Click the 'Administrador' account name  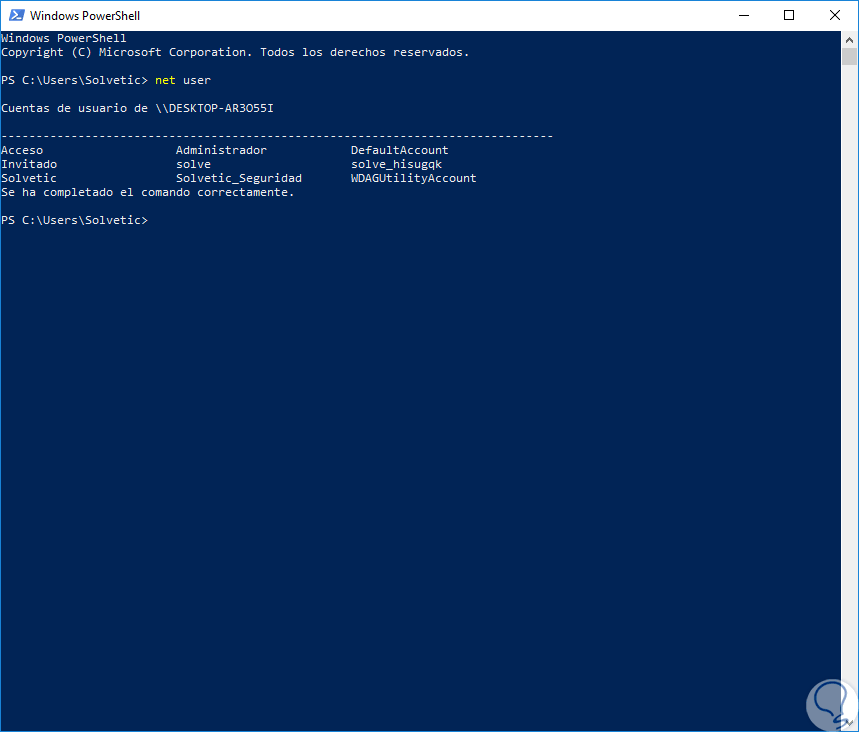pyautogui.click(x=221, y=150)
